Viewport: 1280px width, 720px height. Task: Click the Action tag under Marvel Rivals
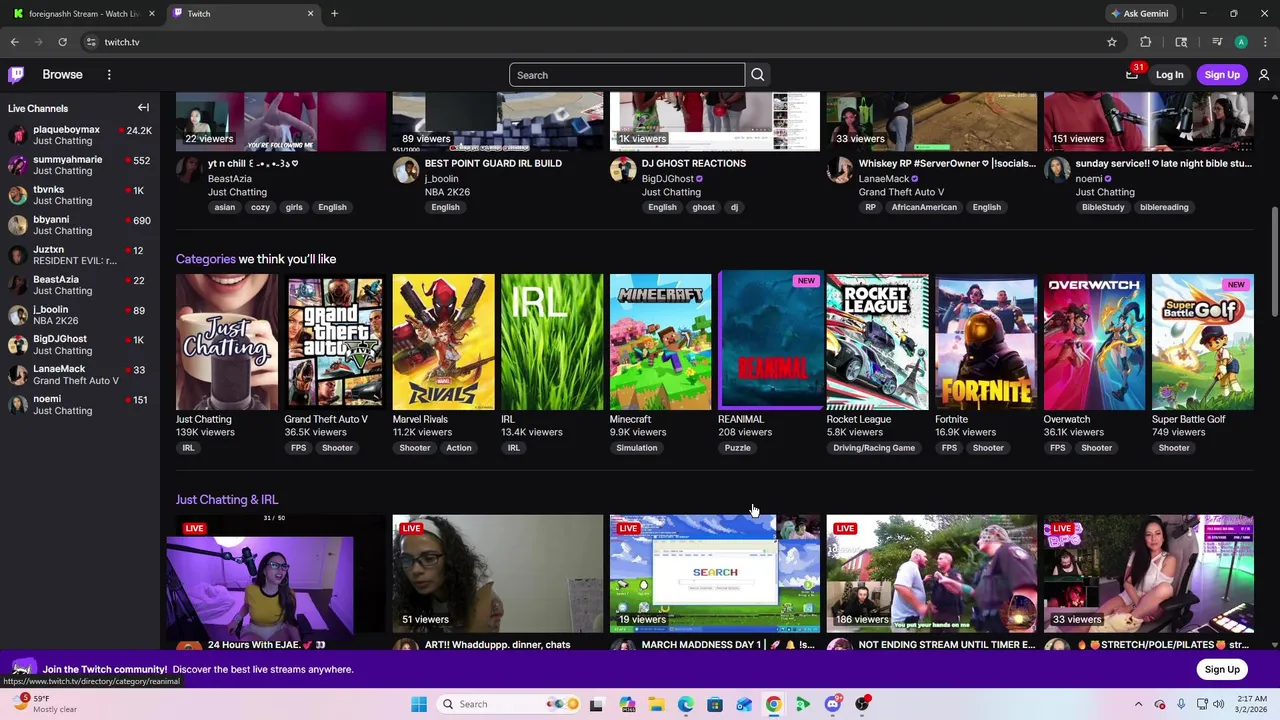tap(459, 448)
